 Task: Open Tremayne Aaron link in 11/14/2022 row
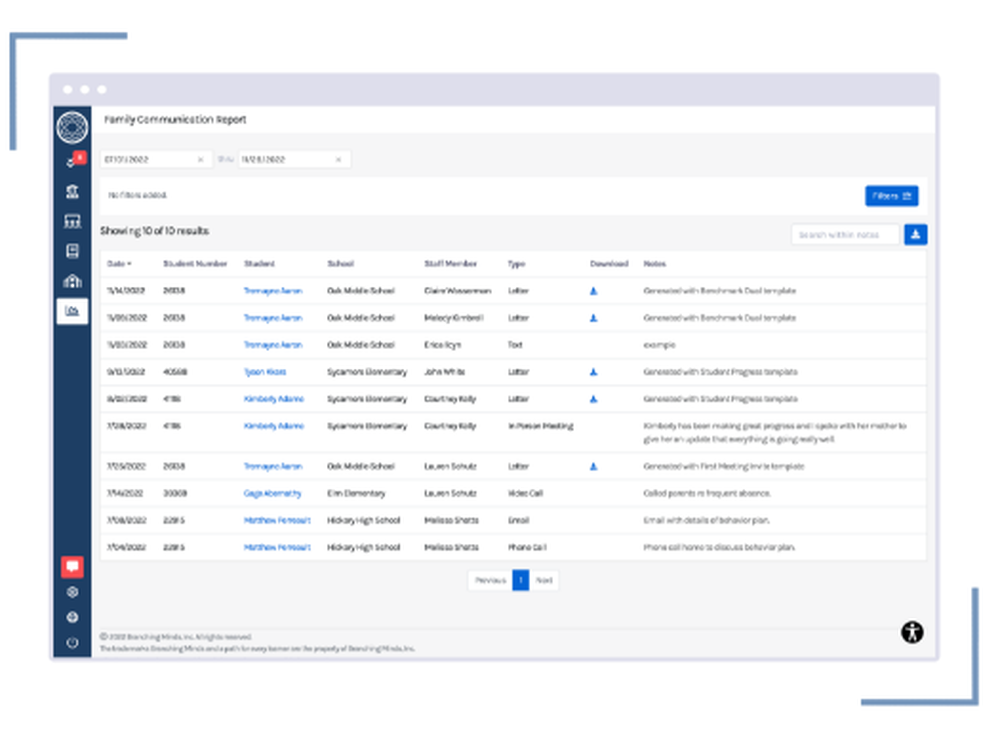[x=273, y=291]
